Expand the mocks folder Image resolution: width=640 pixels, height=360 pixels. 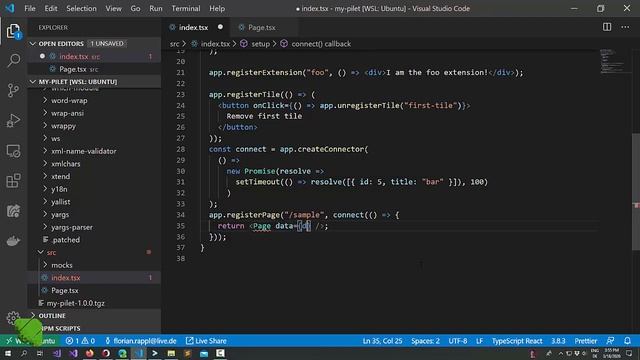62,265
